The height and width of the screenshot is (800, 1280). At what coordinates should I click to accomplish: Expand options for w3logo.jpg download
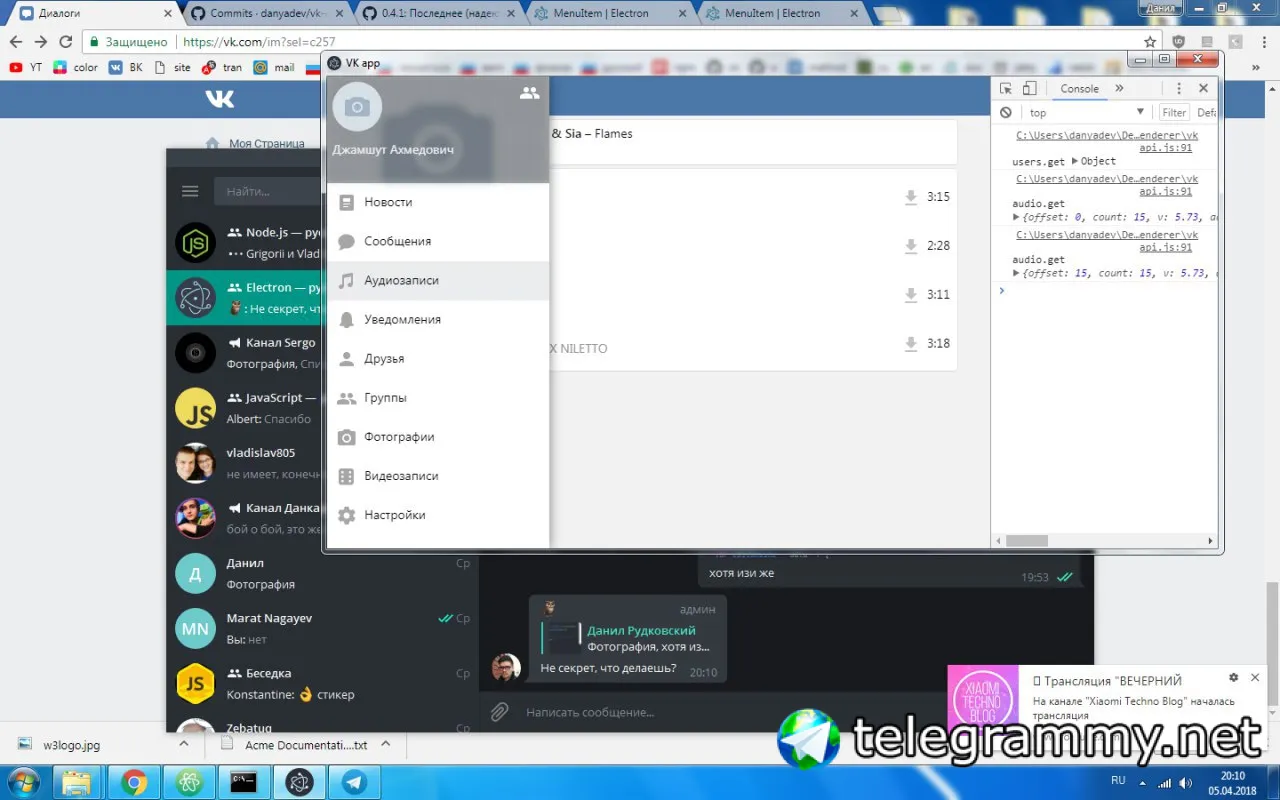183,744
